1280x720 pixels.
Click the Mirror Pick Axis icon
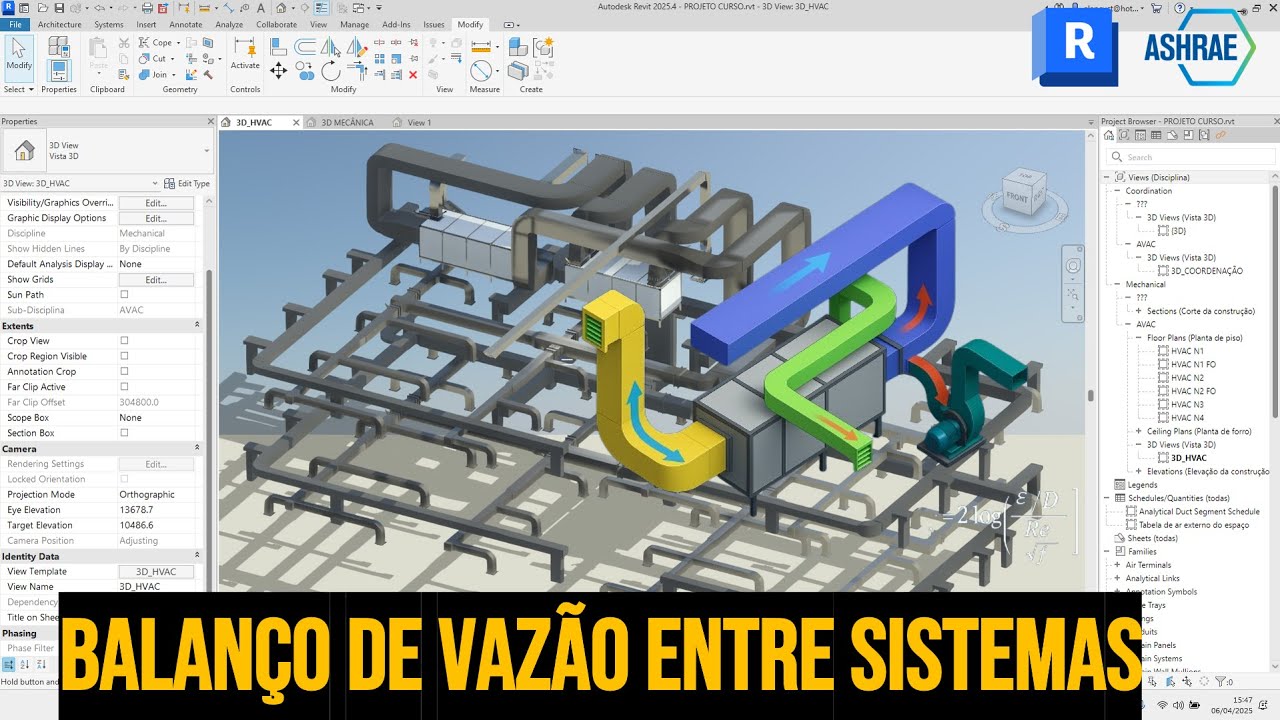point(330,46)
